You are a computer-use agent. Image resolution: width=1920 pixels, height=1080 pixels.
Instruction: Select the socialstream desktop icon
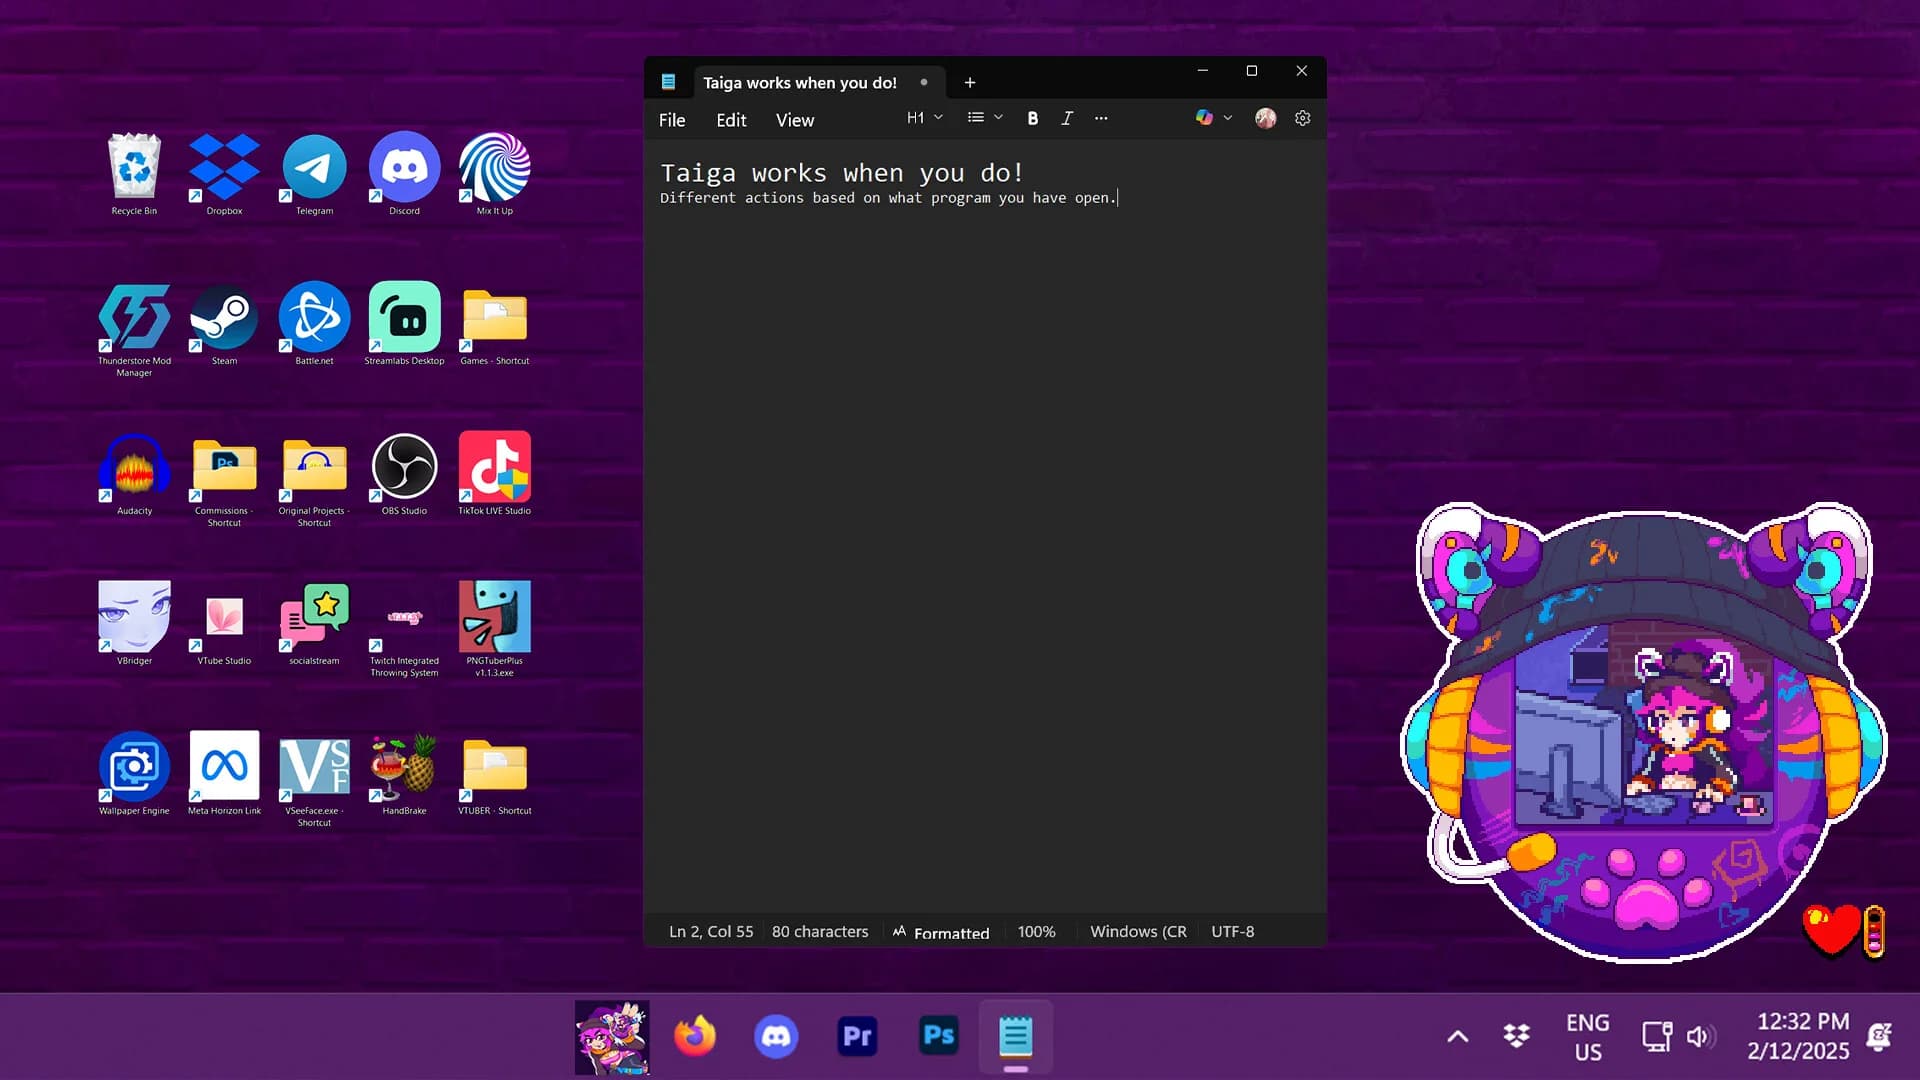(x=314, y=624)
